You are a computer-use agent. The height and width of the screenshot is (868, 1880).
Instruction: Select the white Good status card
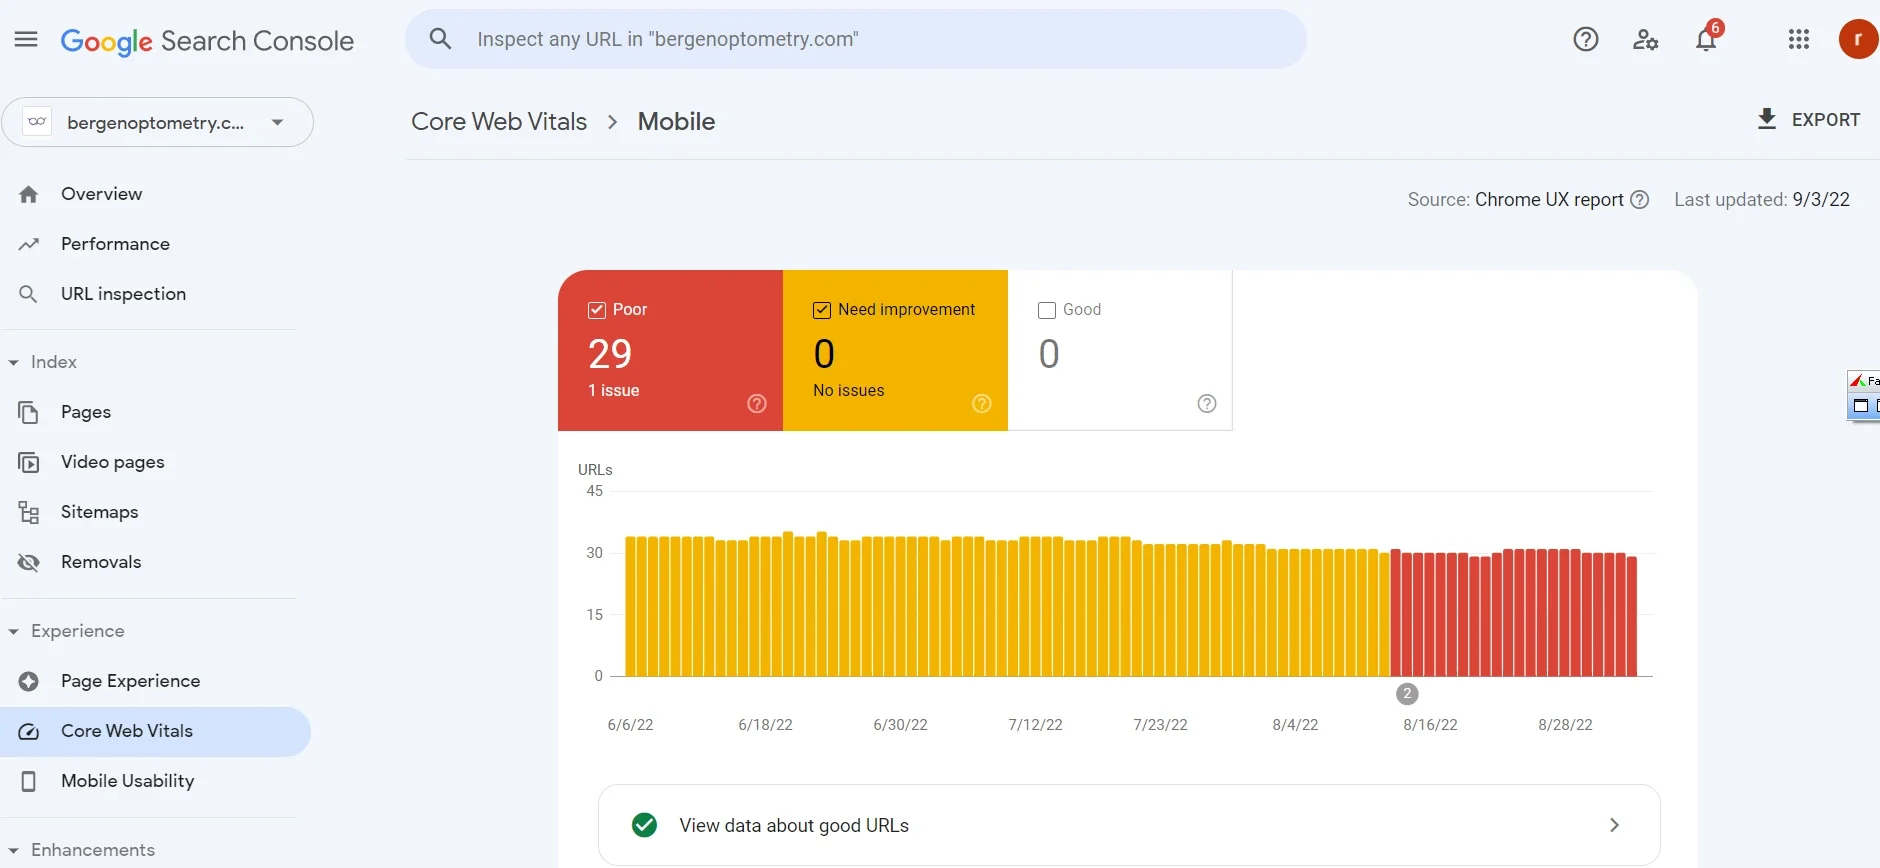[1120, 350]
